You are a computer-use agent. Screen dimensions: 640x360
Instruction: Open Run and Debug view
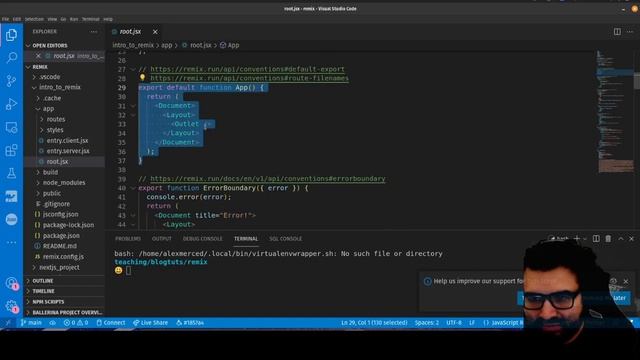pyautogui.click(x=11, y=104)
